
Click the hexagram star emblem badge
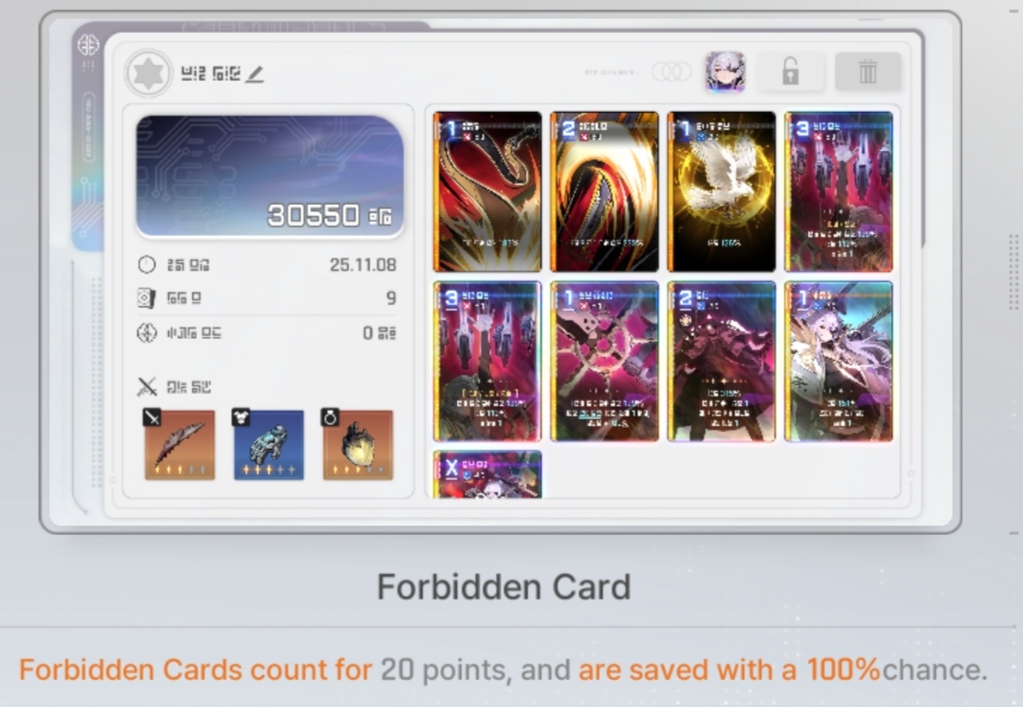(x=148, y=73)
